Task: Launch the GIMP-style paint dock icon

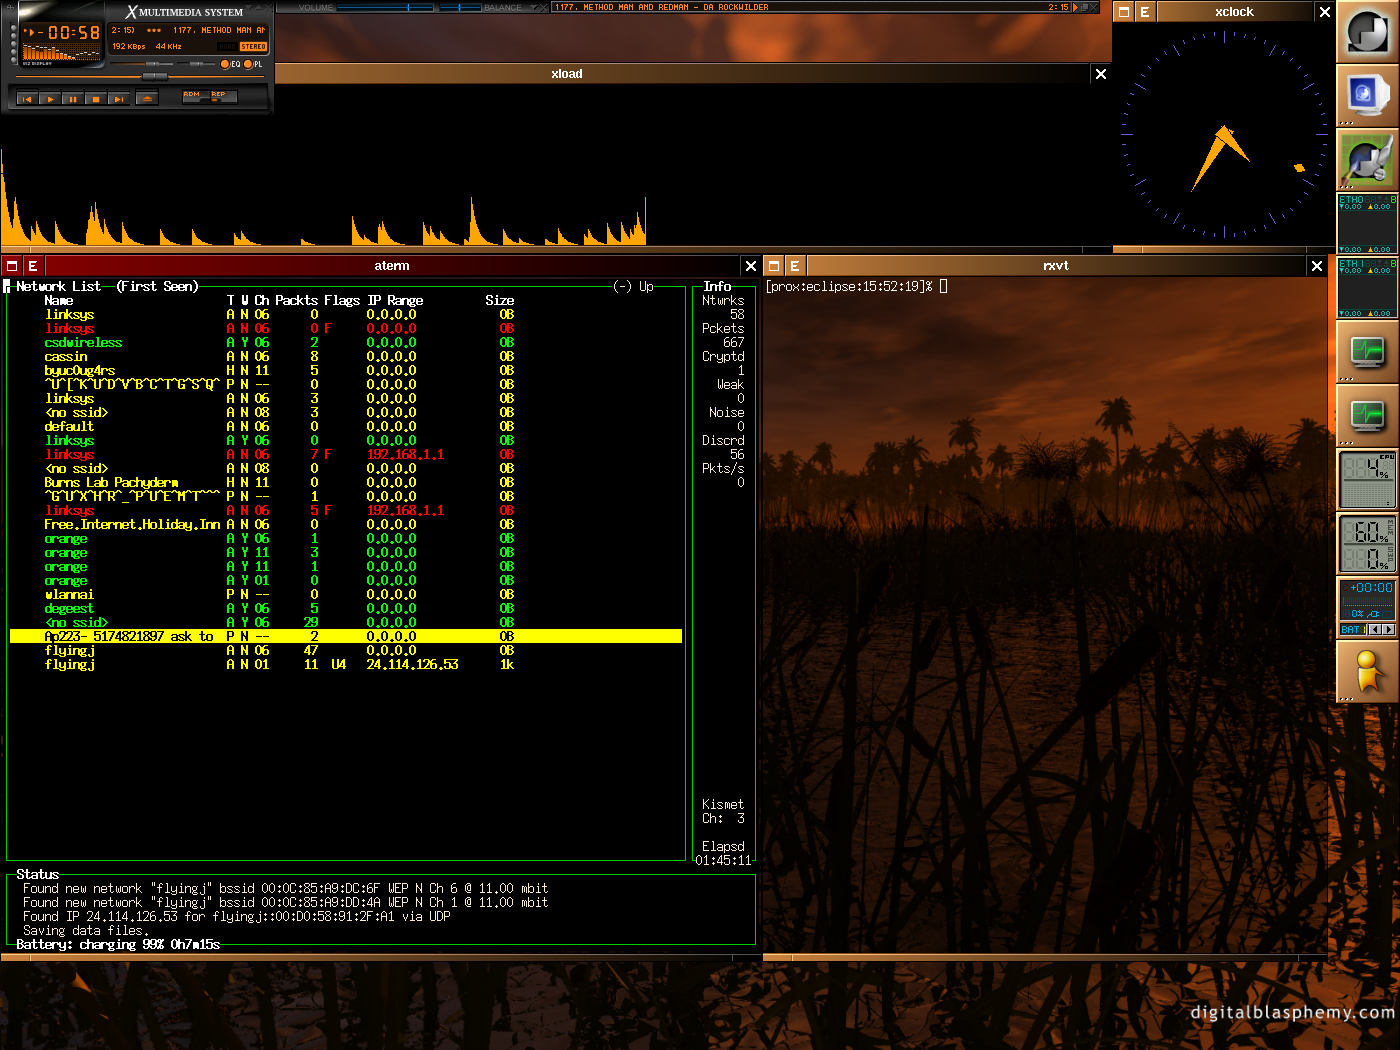Action: [1368, 160]
